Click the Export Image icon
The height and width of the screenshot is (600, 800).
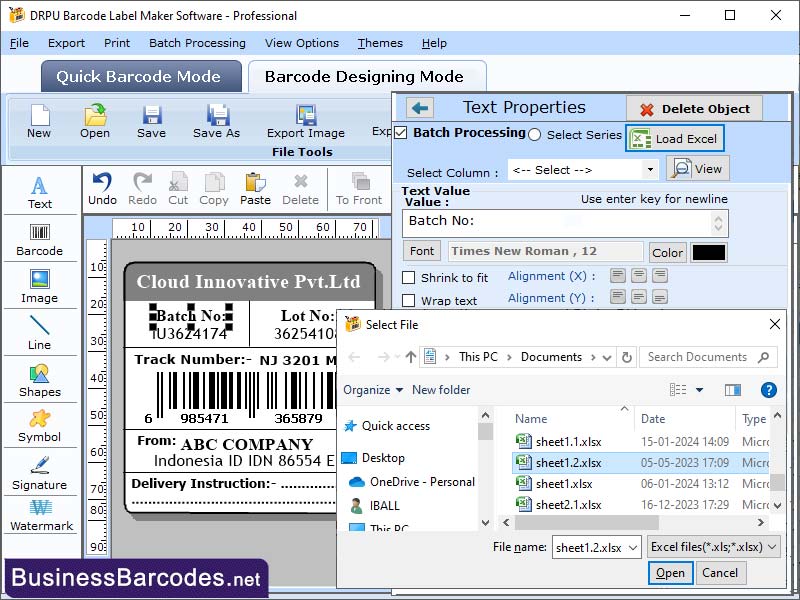pyautogui.click(x=305, y=120)
